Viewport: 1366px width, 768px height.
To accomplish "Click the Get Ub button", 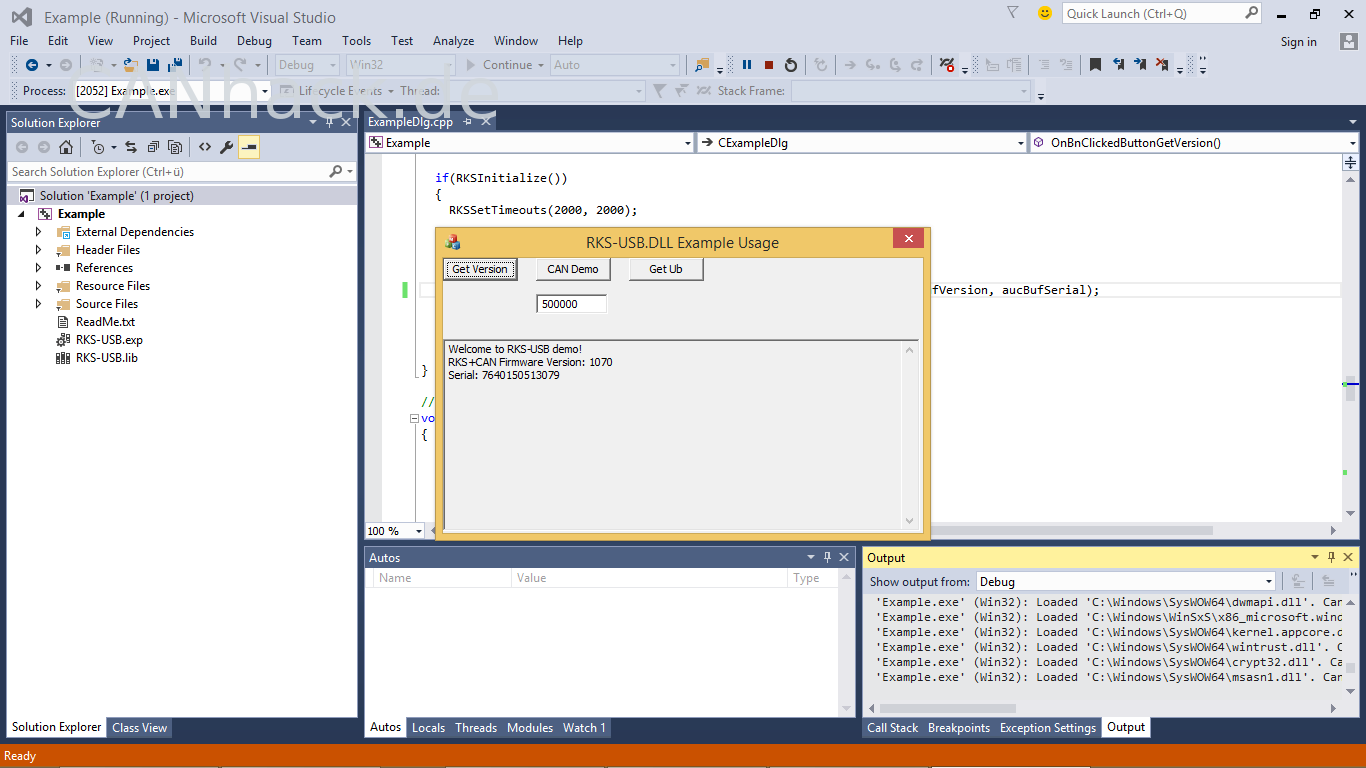I will 666,269.
